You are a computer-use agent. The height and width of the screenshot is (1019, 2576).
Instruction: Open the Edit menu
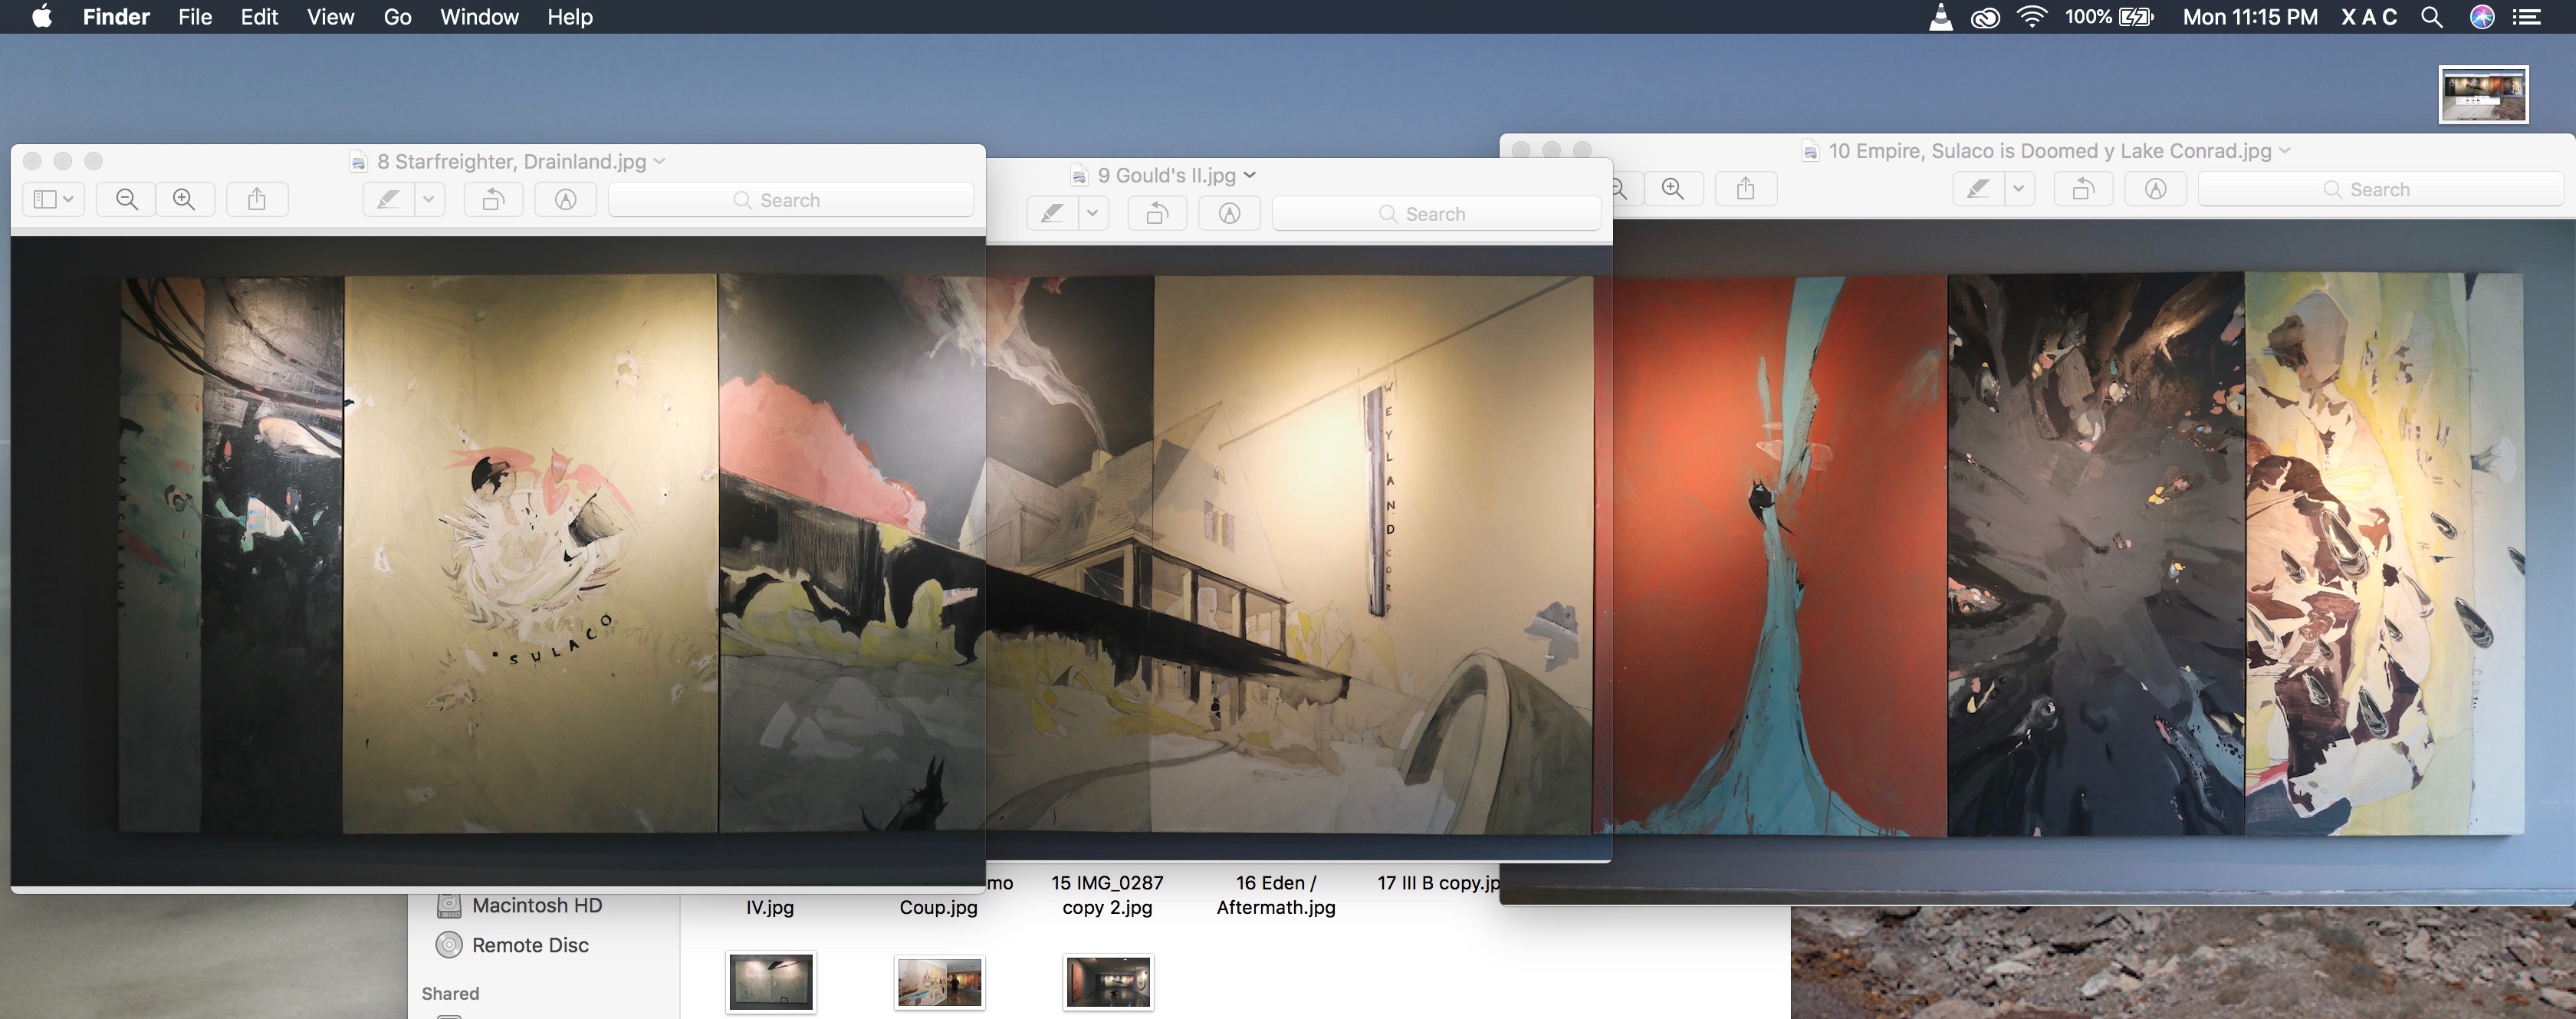tap(259, 17)
